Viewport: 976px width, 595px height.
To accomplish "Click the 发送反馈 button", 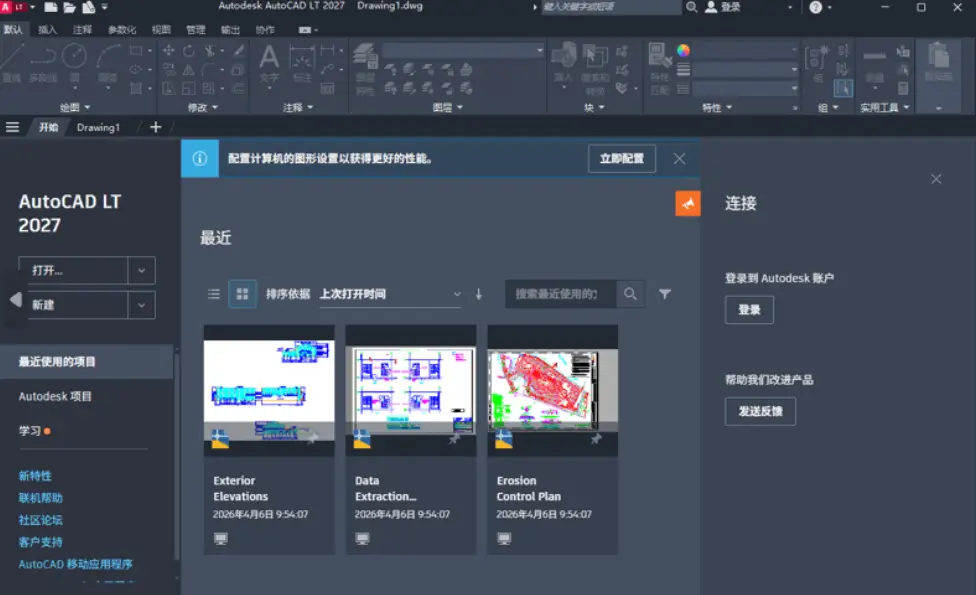I will point(760,411).
